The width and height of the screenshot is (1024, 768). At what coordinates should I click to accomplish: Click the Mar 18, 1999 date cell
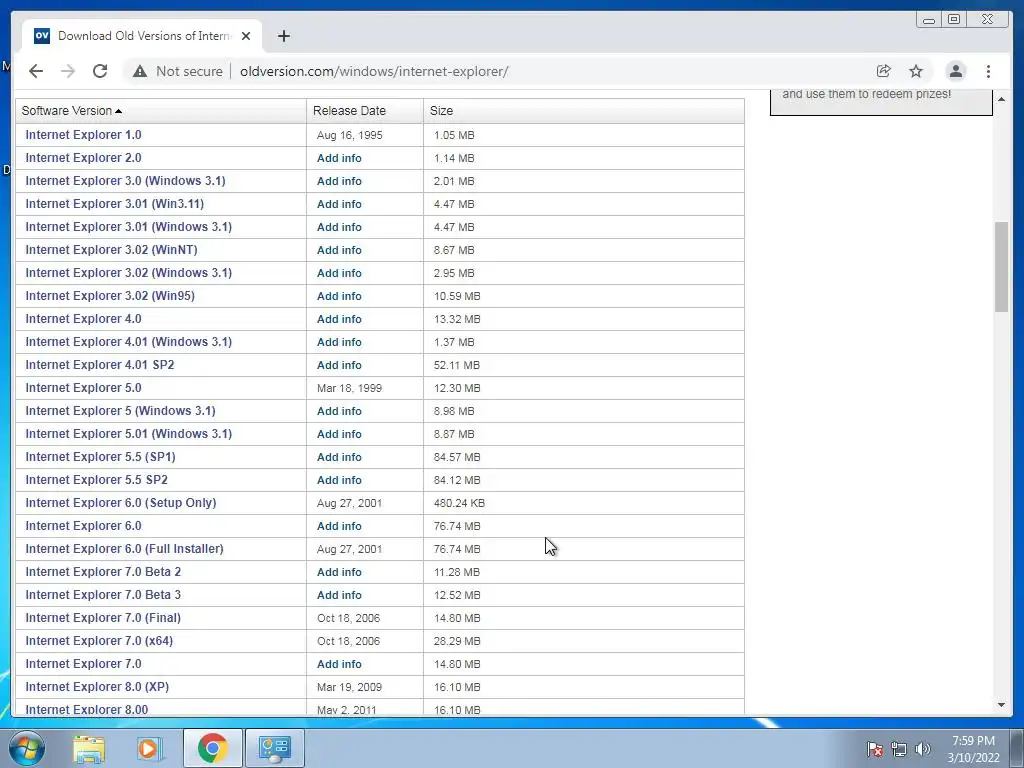coord(349,388)
